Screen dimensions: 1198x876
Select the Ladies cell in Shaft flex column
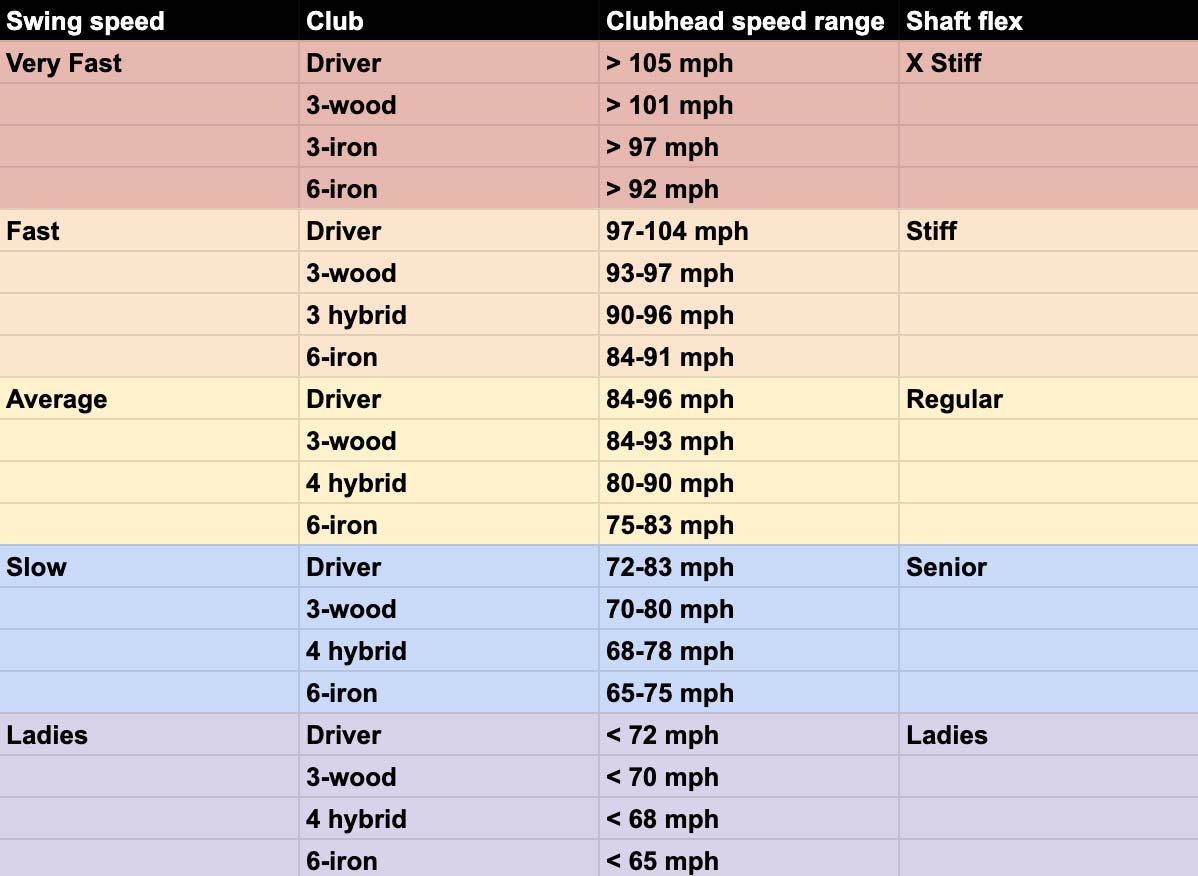point(946,735)
